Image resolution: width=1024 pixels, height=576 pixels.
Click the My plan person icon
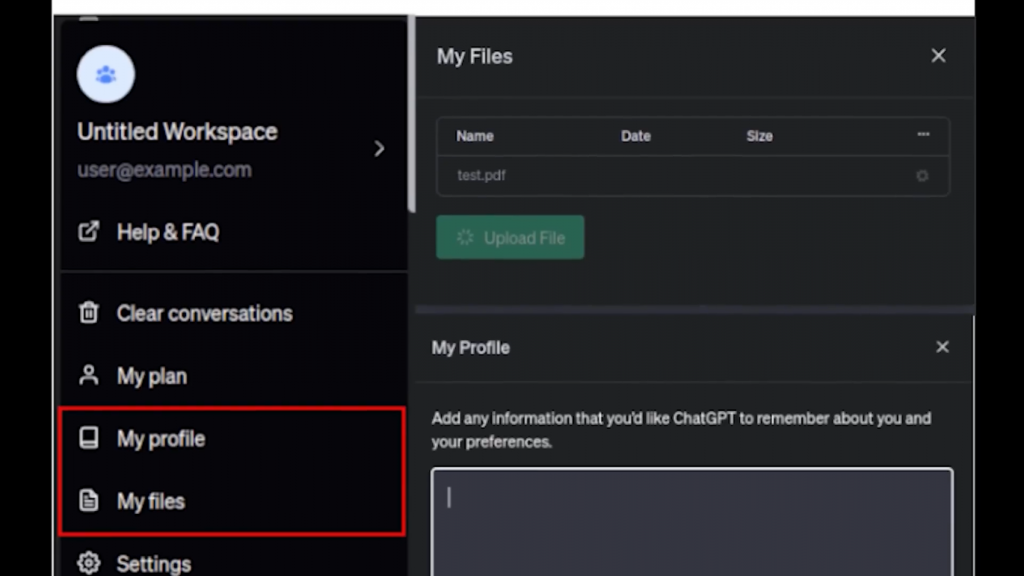89,376
